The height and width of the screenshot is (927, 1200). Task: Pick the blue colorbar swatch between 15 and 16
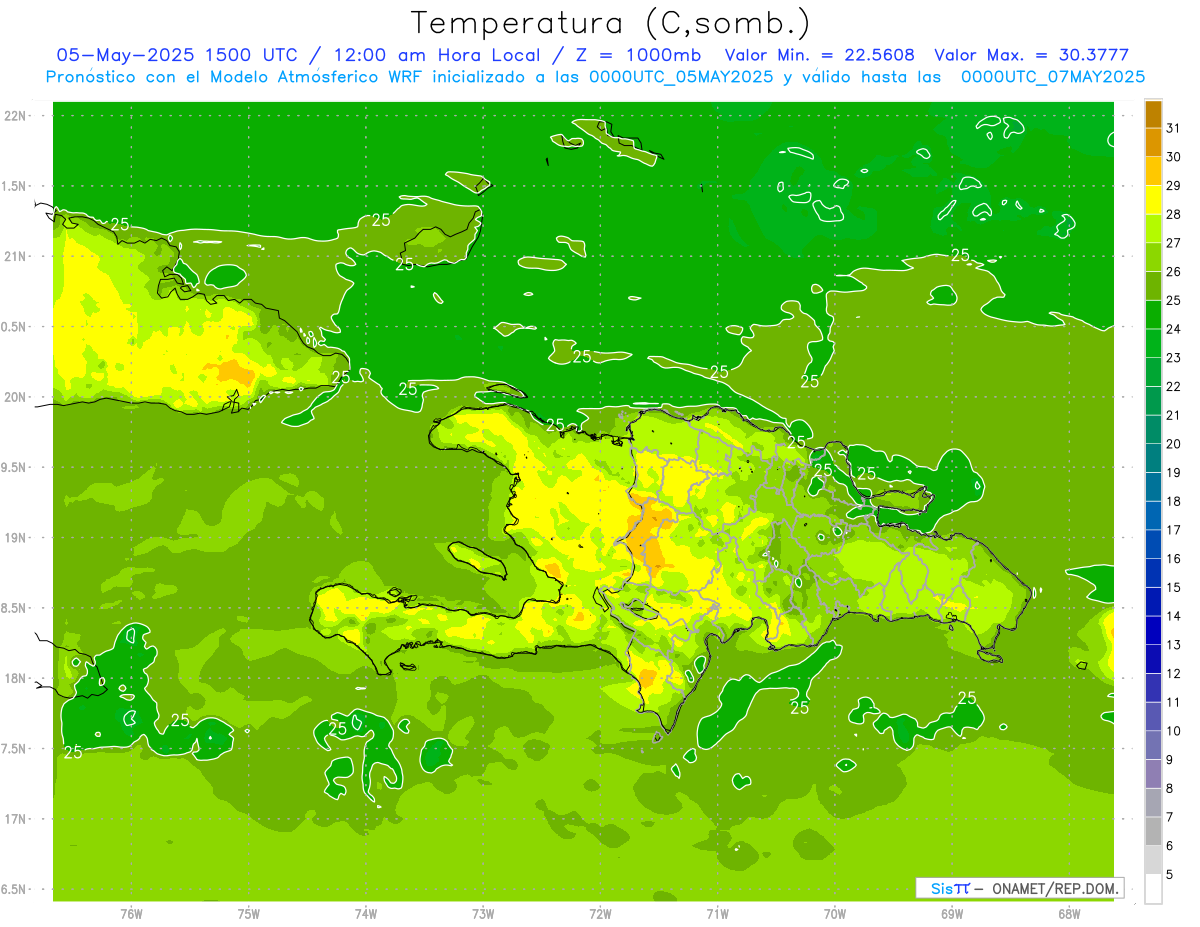click(x=1154, y=573)
